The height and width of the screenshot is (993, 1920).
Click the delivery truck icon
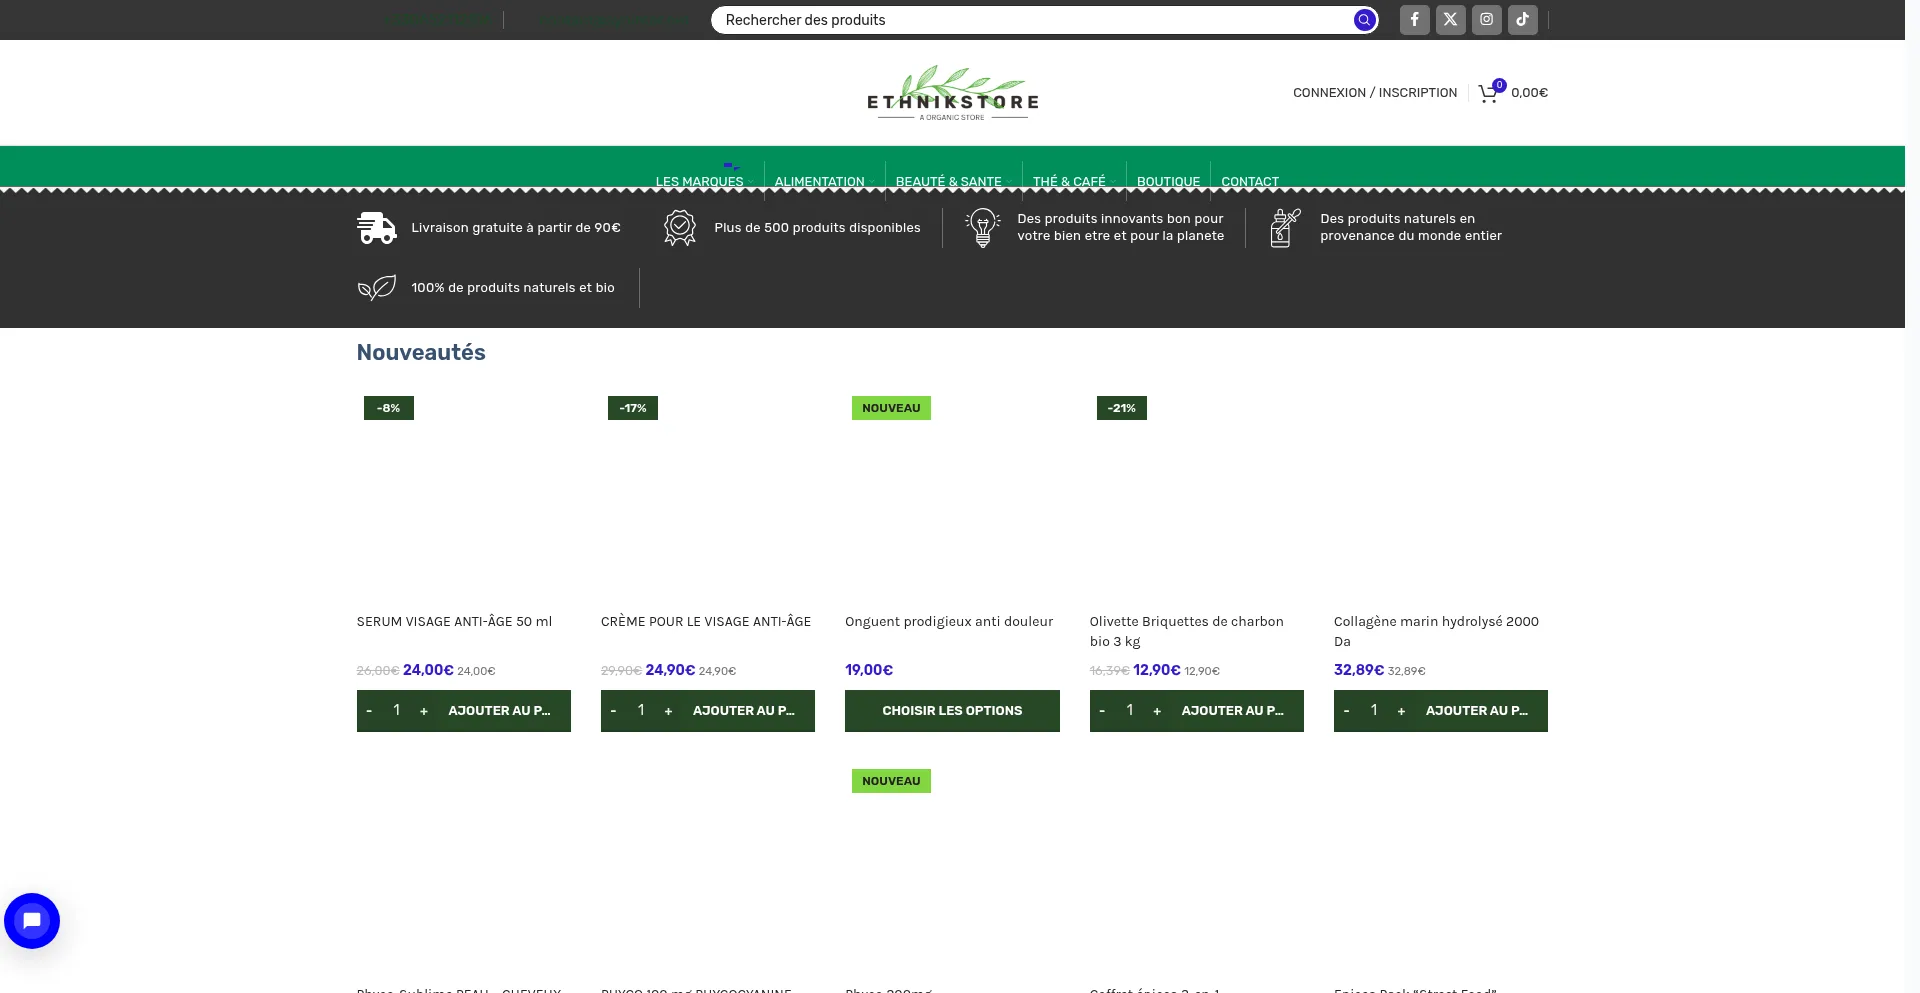point(377,228)
